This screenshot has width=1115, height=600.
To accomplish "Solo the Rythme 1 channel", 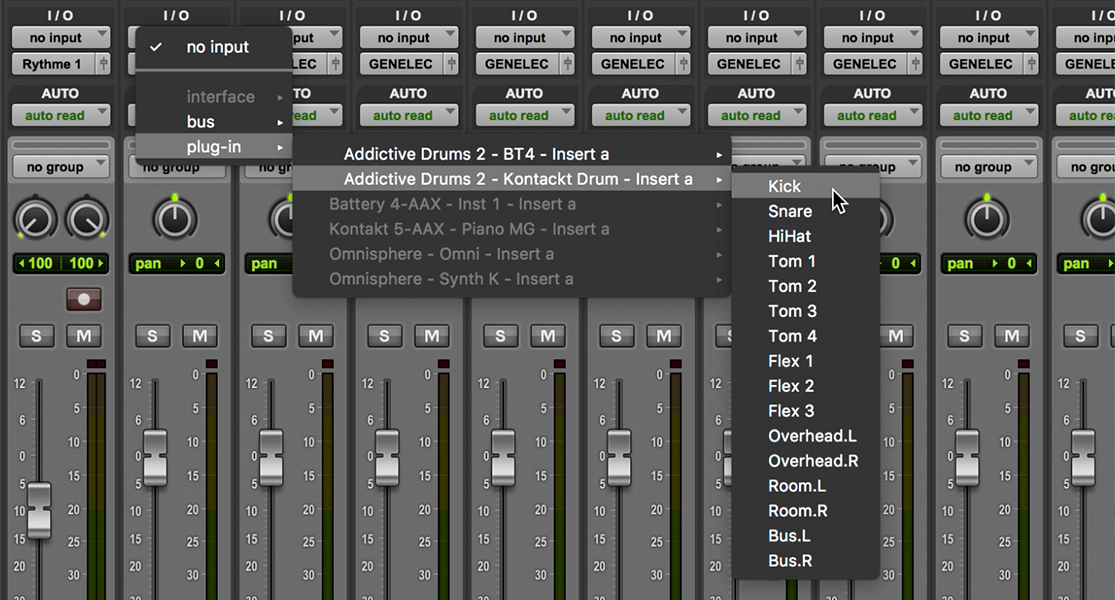I will pyautogui.click(x=36, y=336).
